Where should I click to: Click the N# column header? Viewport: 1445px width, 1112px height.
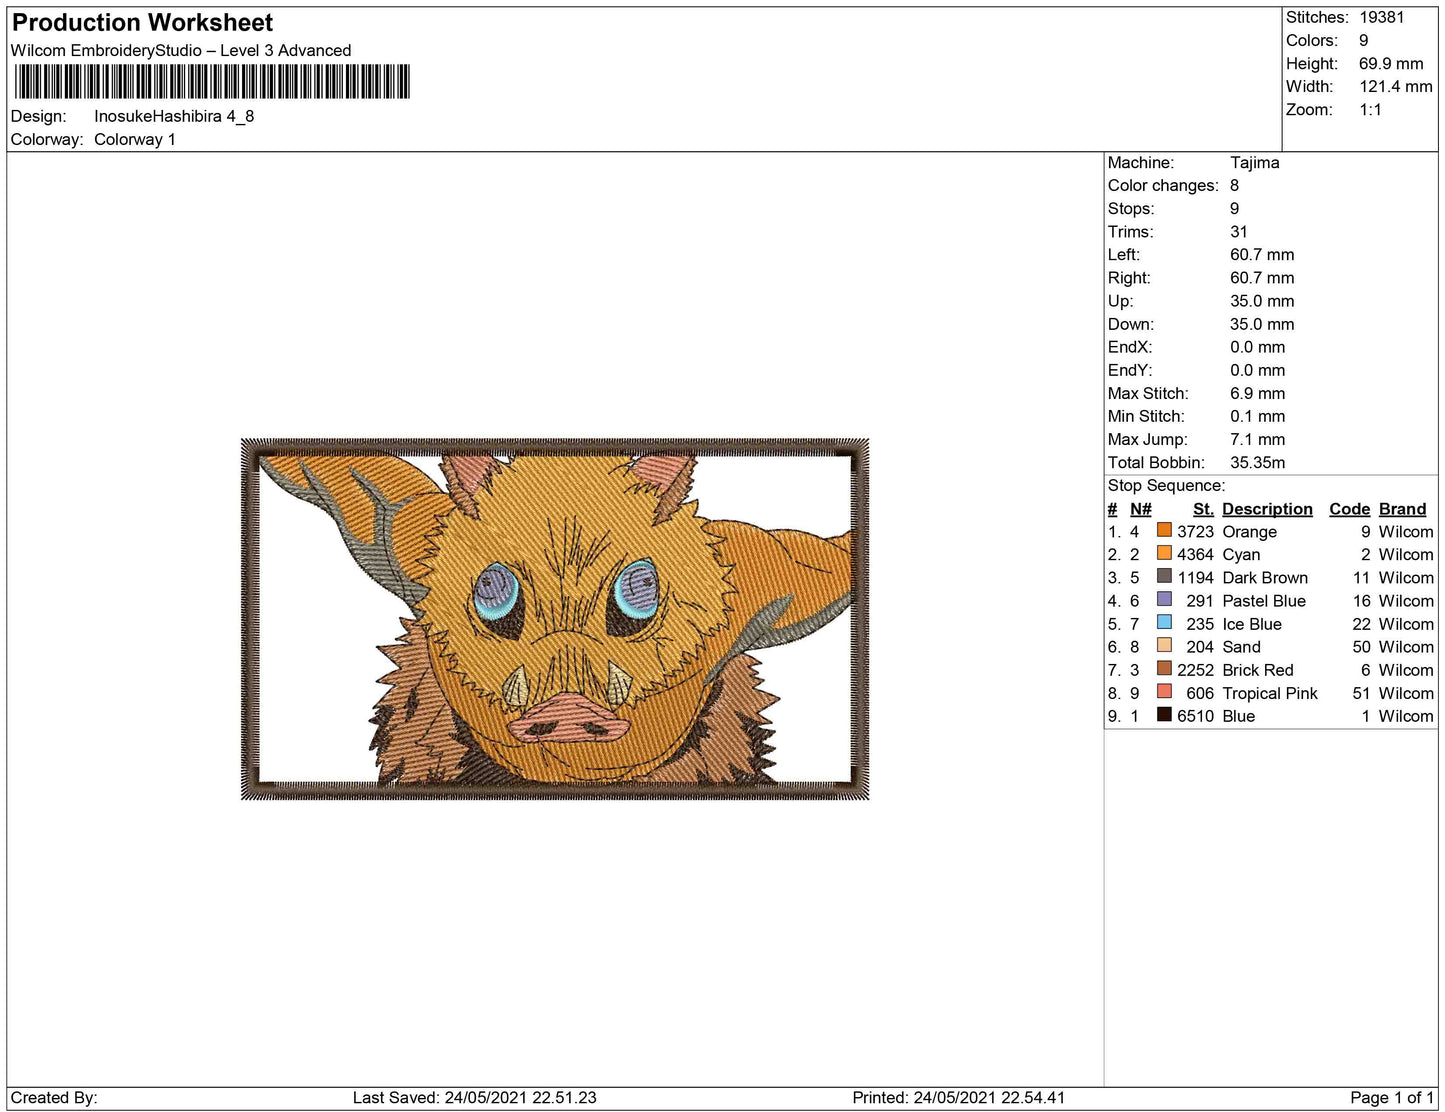pyautogui.click(x=1141, y=508)
